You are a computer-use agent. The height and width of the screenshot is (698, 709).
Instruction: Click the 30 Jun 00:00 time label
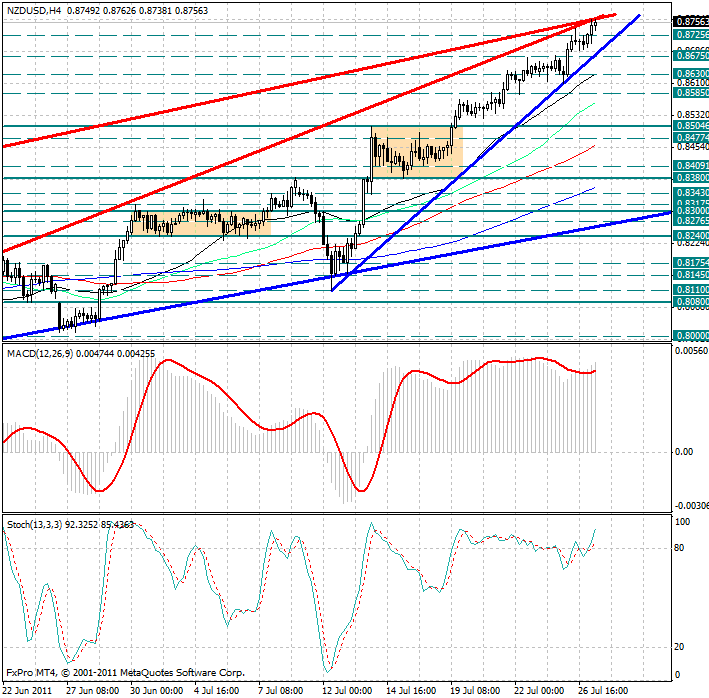pyautogui.click(x=157, y=691)
